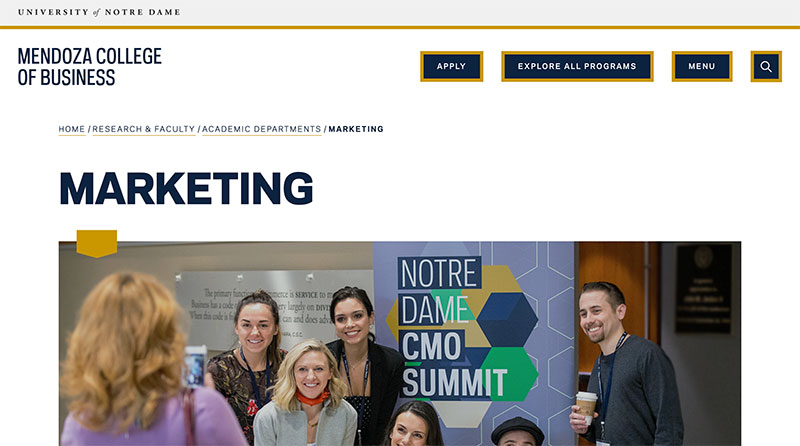The height and width of the screenshot is (446, 800).
Task: Go to HOME breadcrumb link
Action: point(71,129)
